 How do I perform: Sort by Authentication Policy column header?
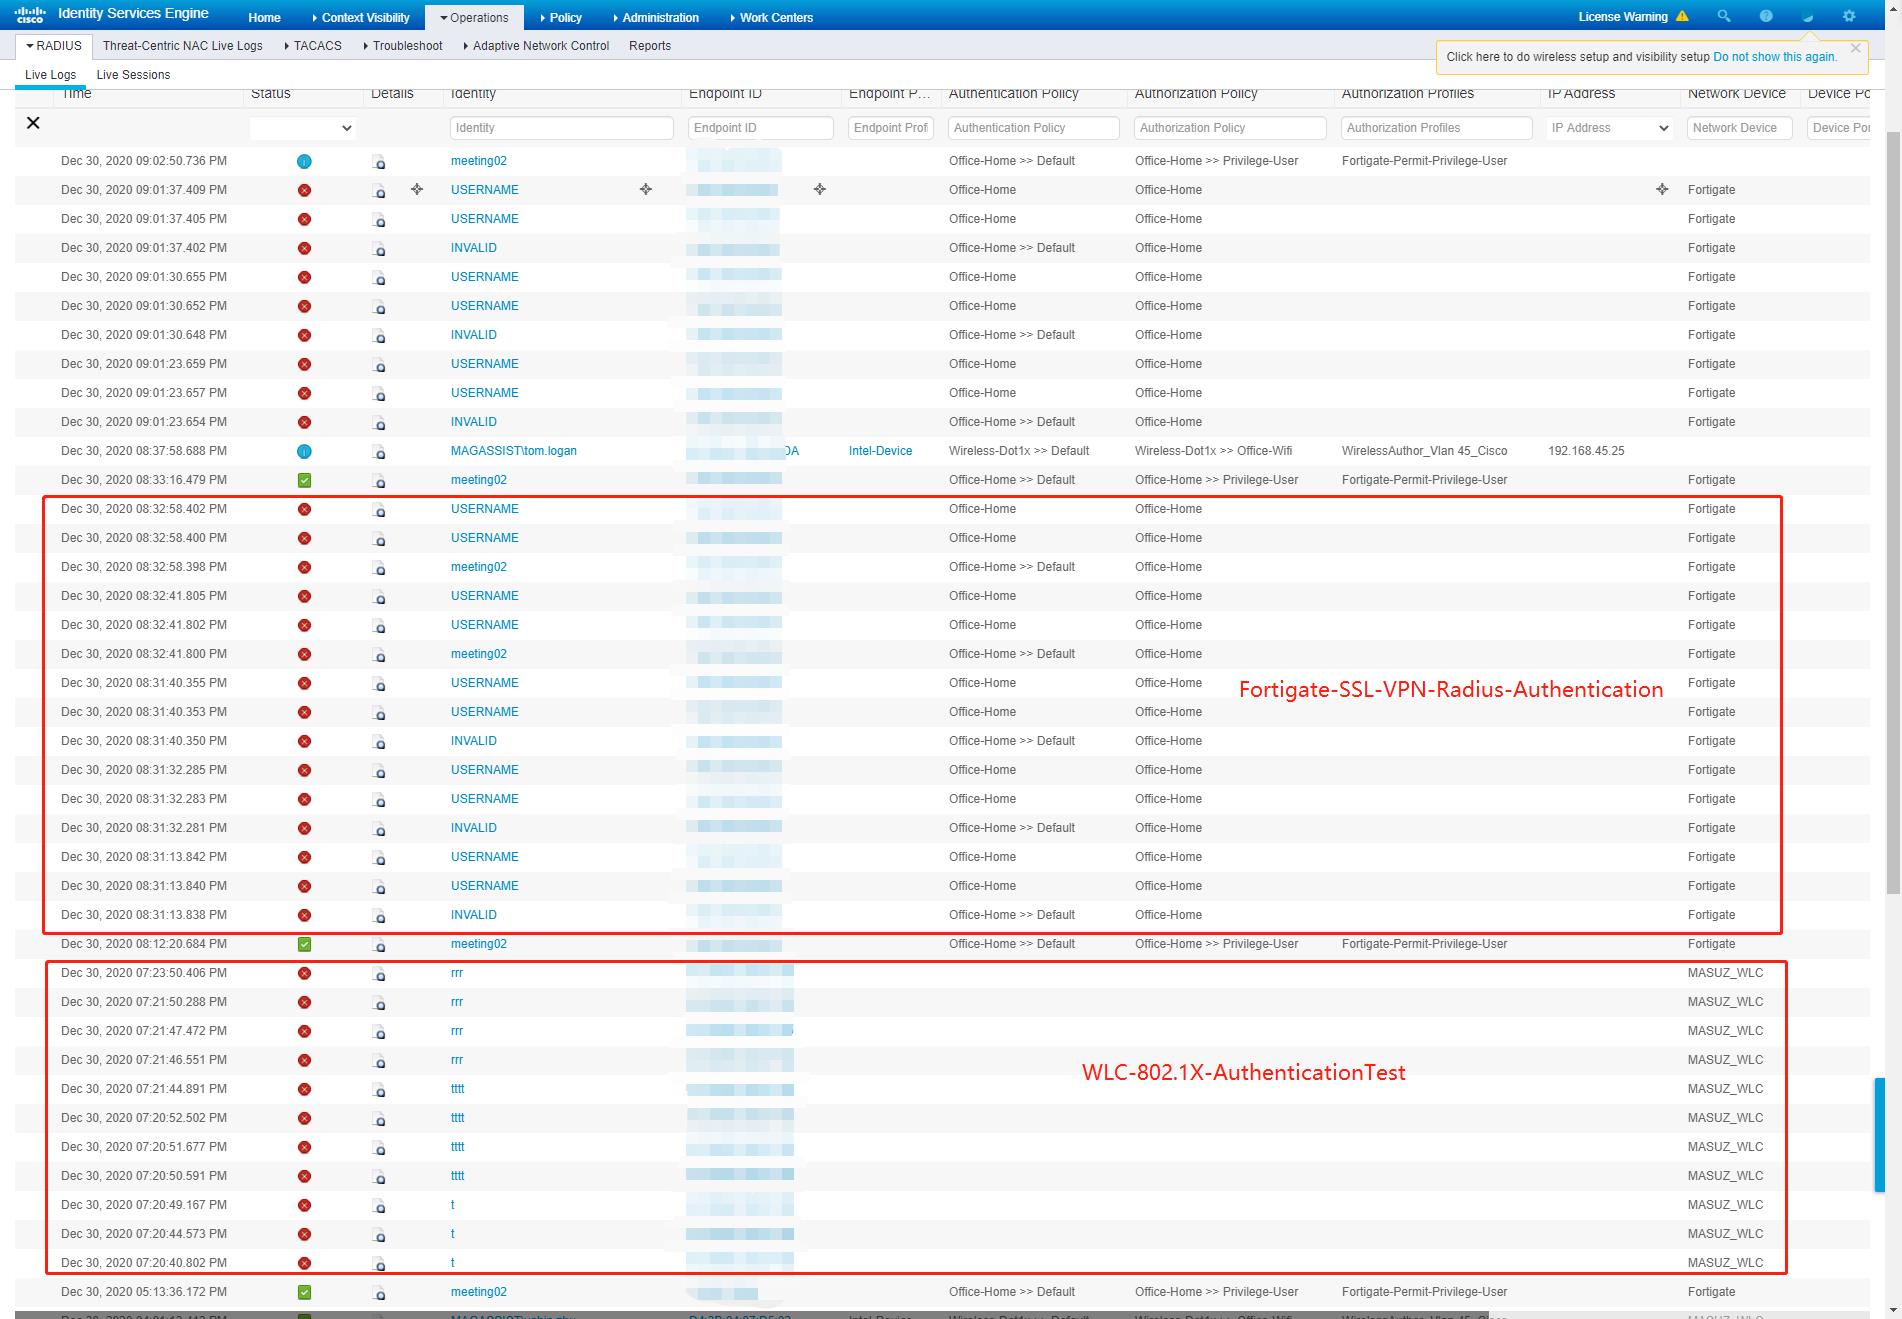tap(1013, 93)
